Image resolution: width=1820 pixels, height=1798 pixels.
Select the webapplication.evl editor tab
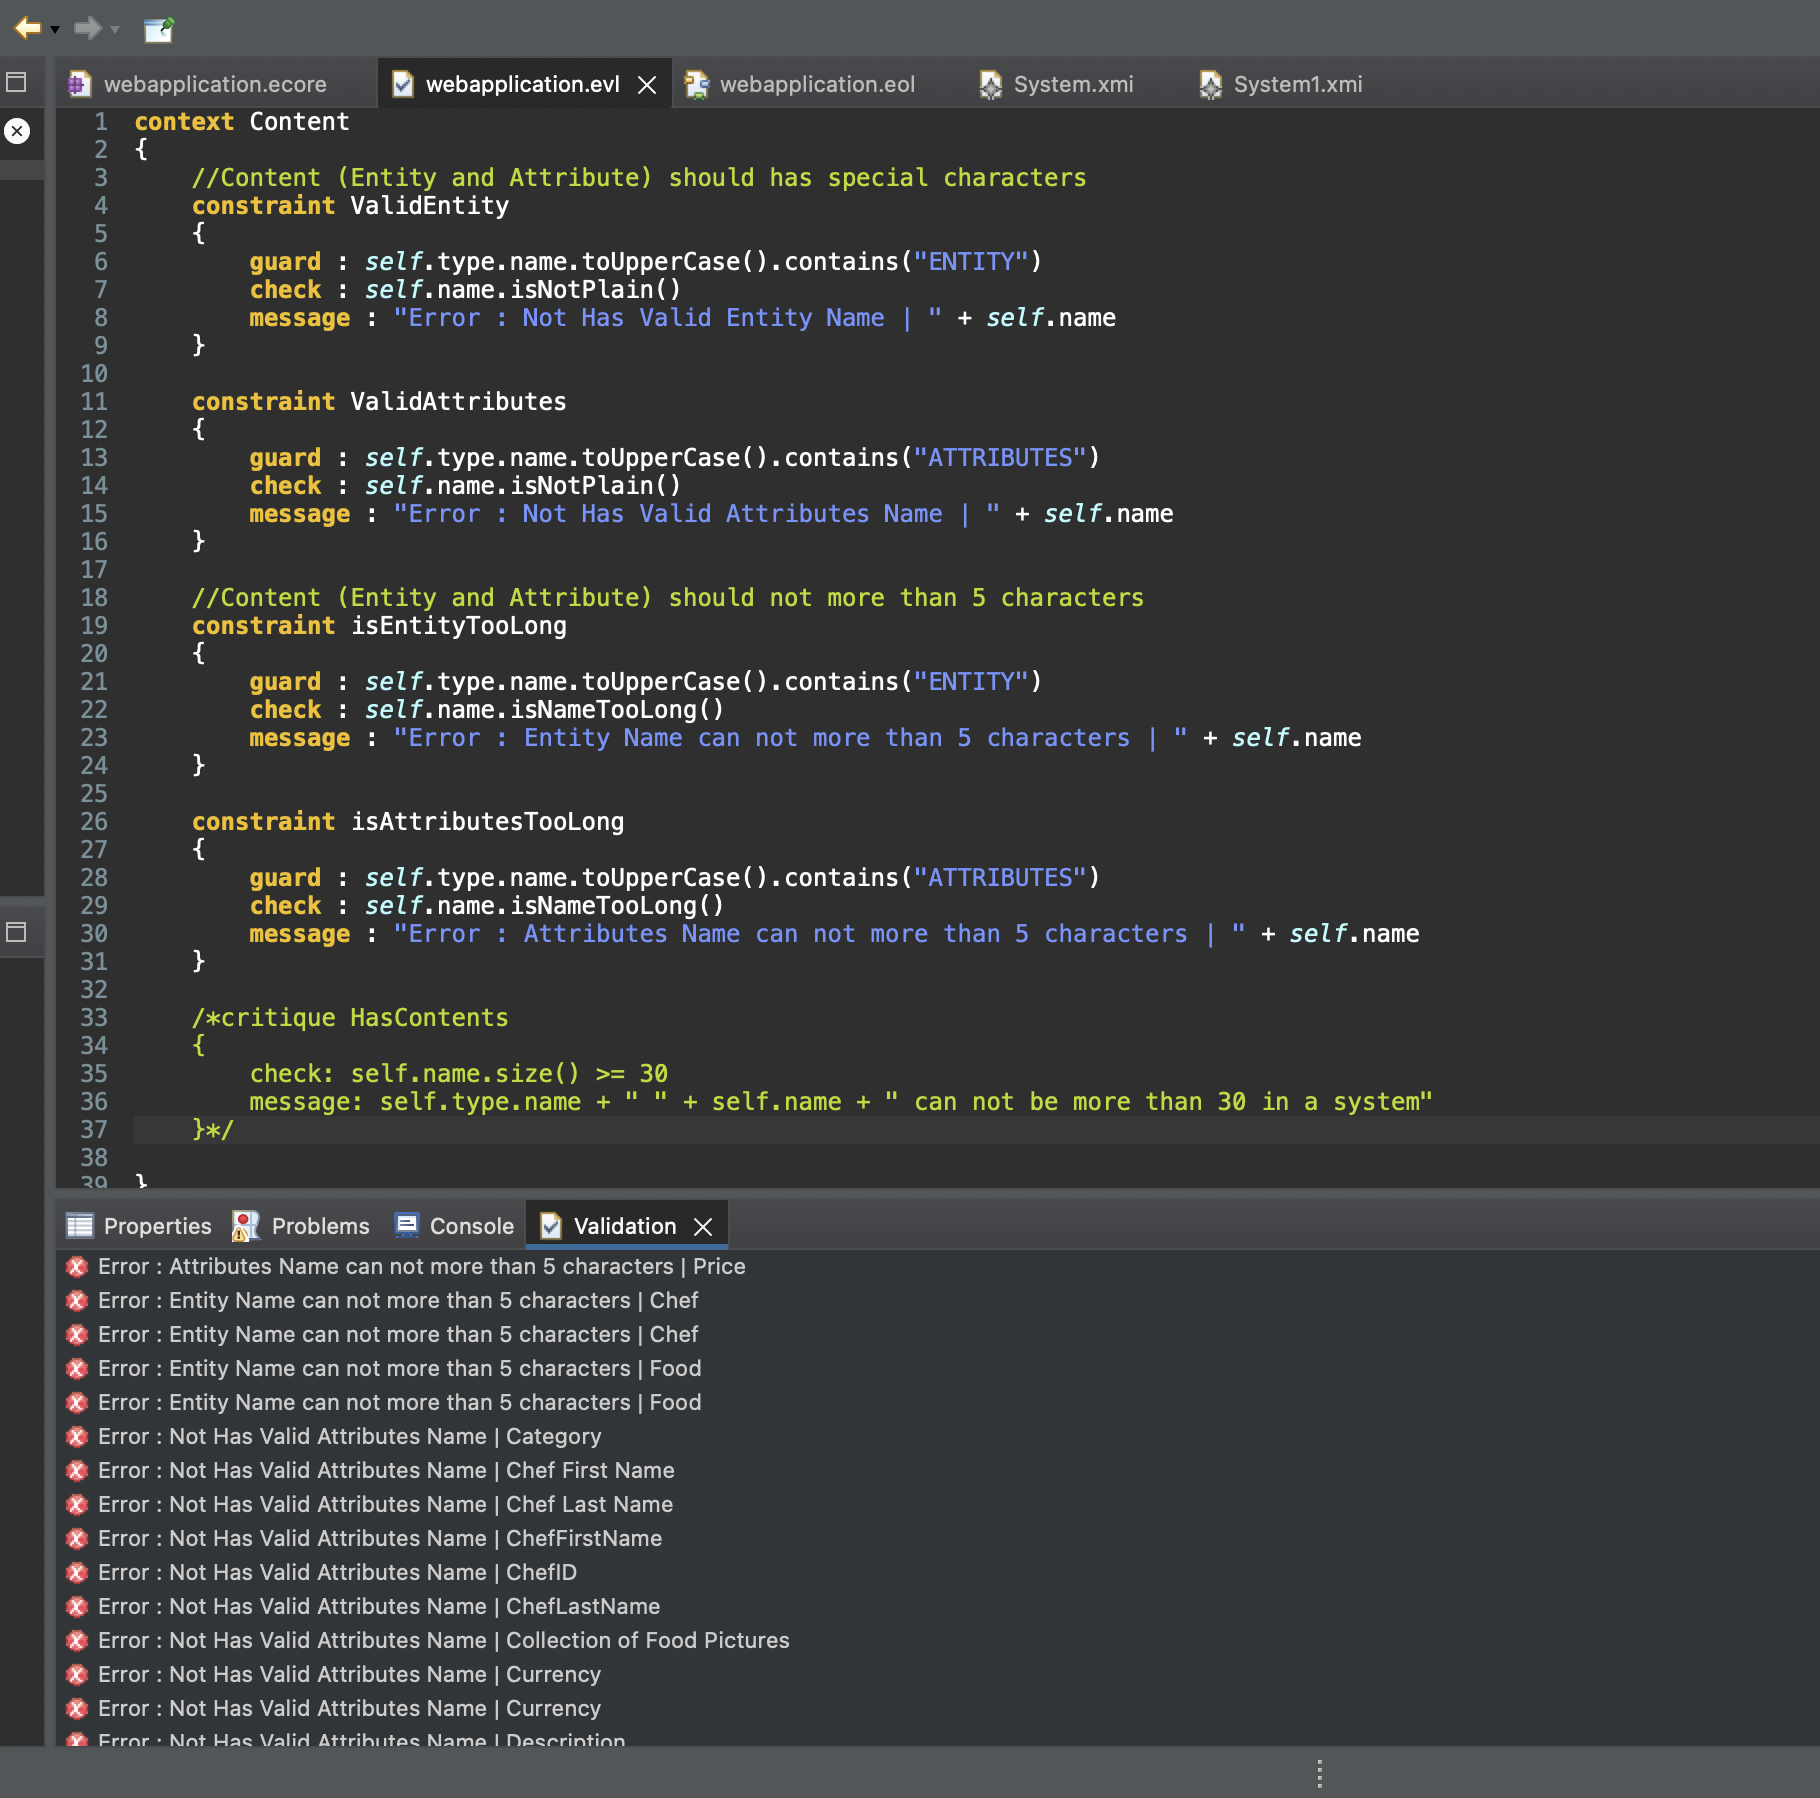[x=522, y=84]
